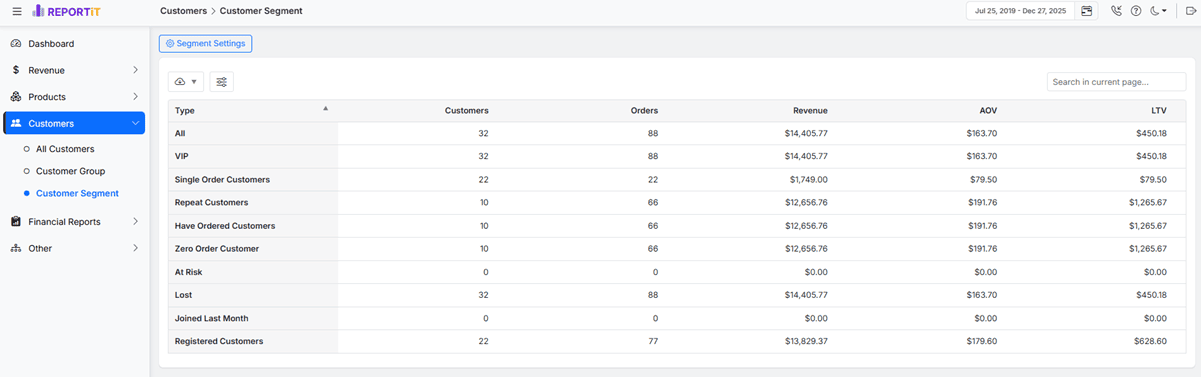Select the Customers sidebar menu
The image size is (1201, 377).
(75, 123)
